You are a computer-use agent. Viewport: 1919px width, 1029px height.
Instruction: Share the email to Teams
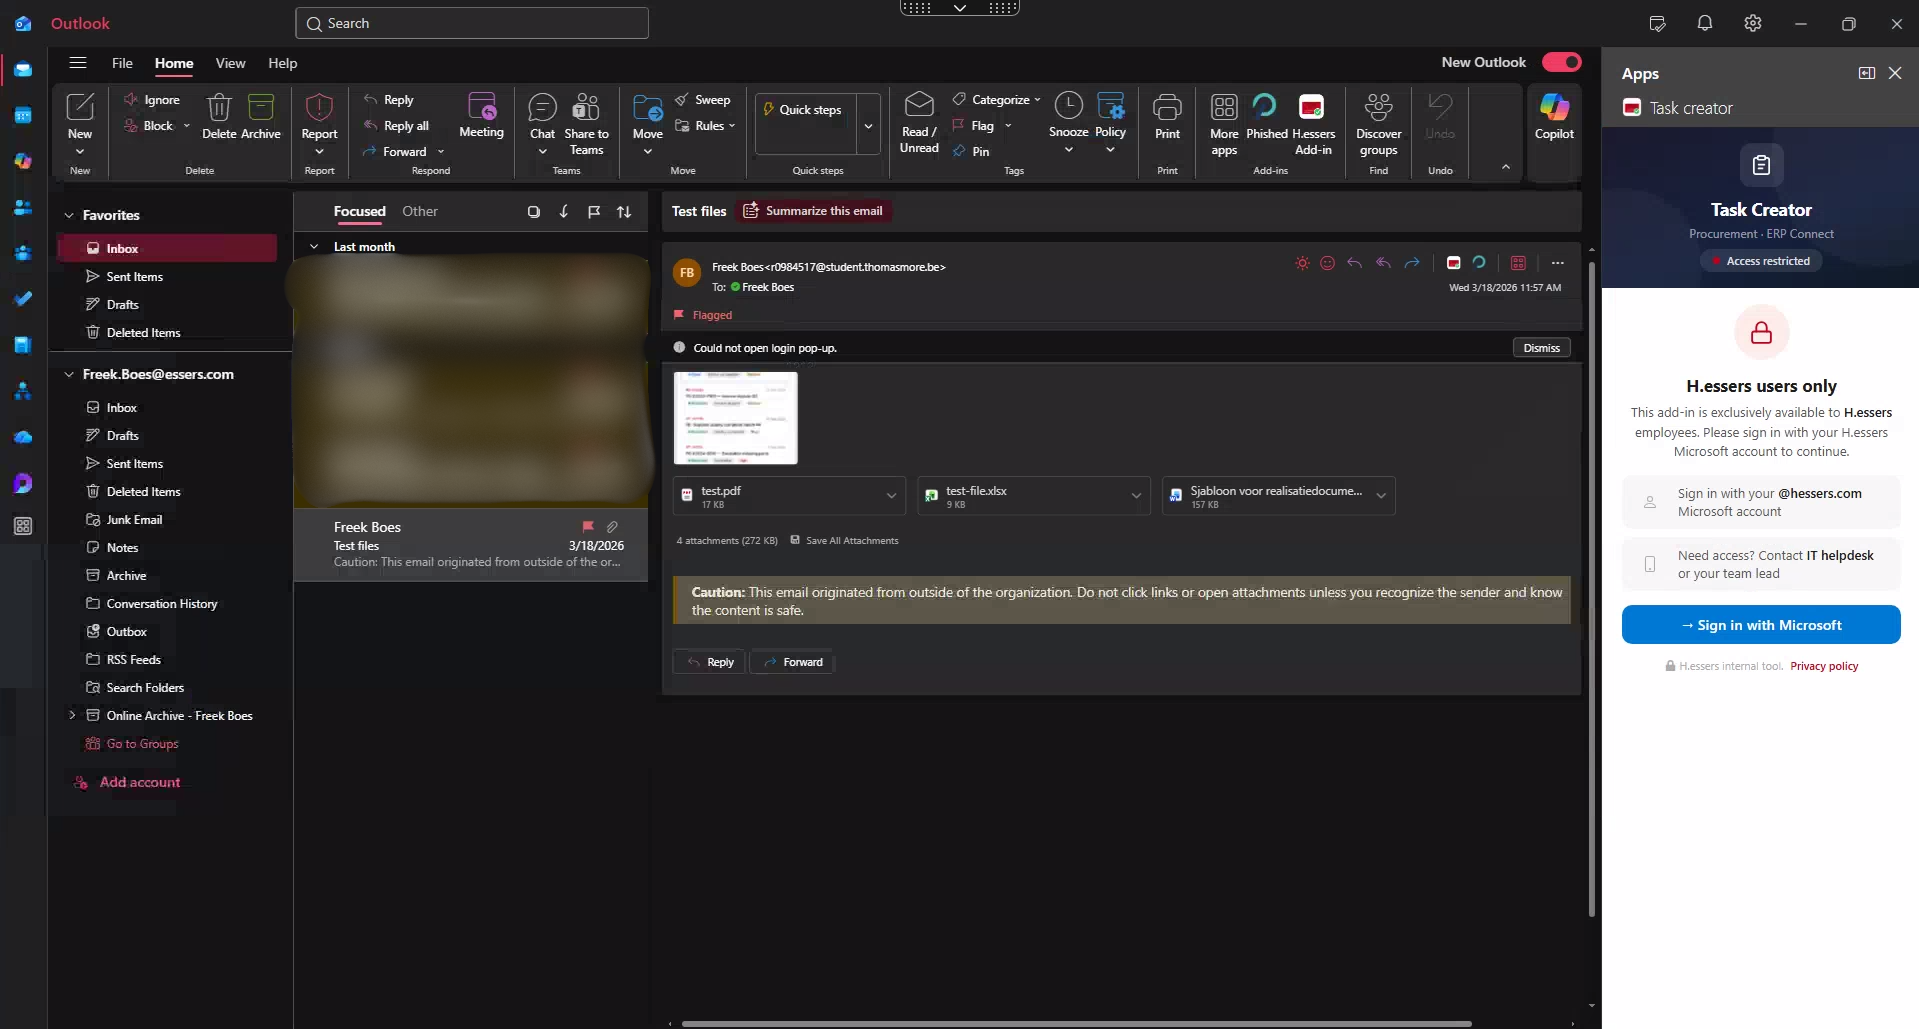click(586, 124)
